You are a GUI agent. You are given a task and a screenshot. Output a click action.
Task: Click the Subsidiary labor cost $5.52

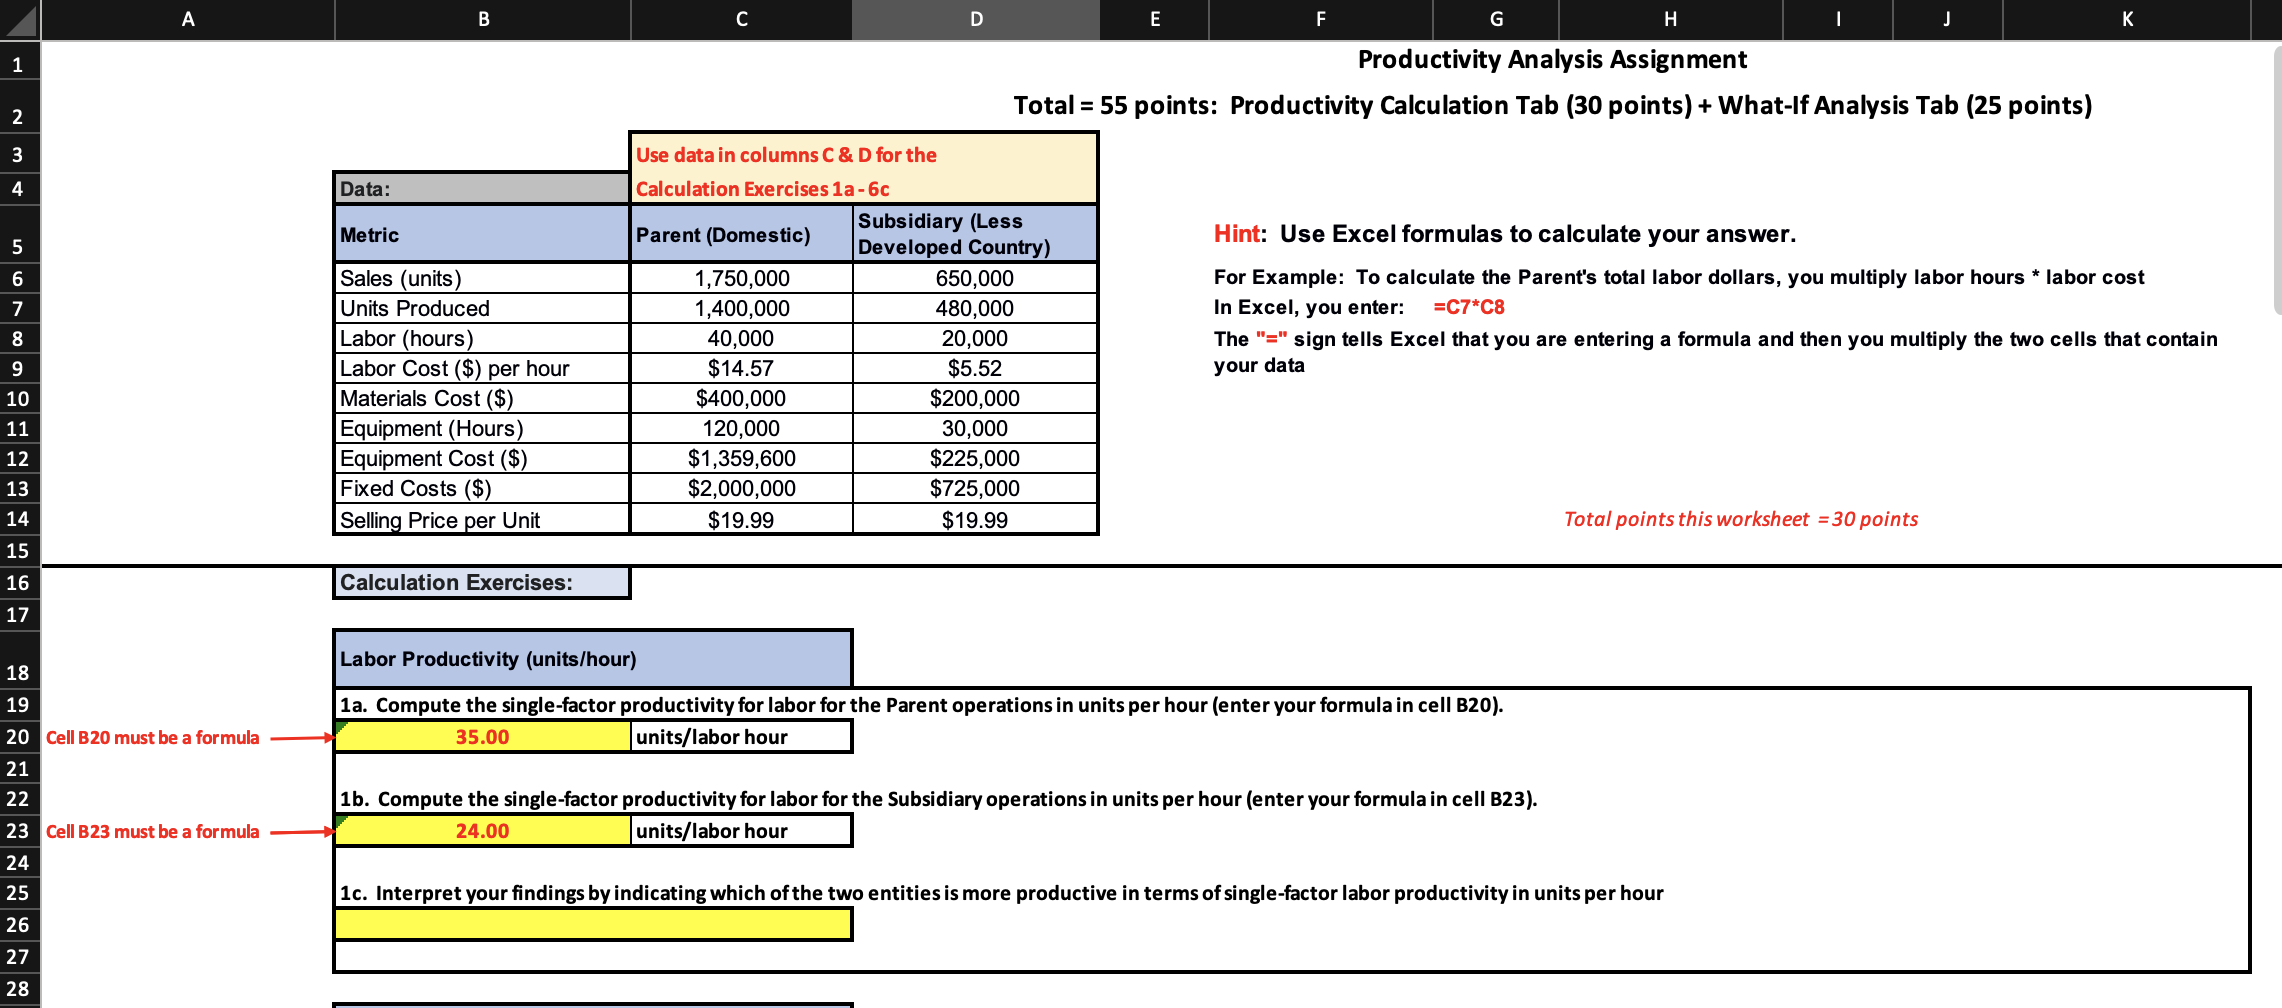[975, 368]
